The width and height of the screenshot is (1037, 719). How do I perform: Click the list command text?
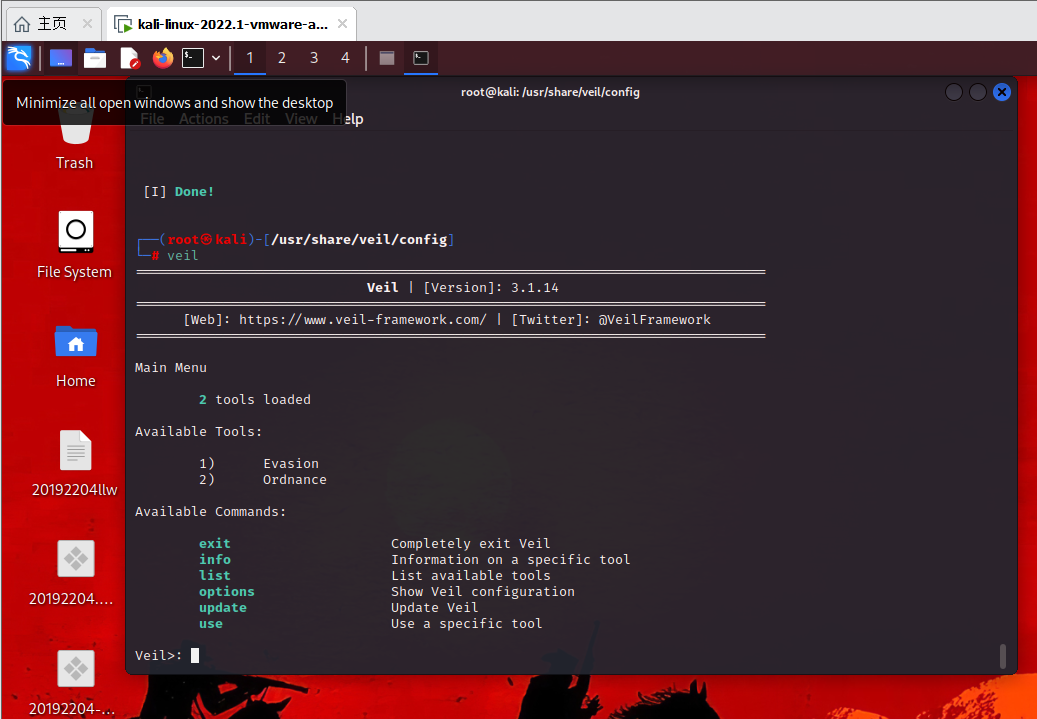coord(215,575)
